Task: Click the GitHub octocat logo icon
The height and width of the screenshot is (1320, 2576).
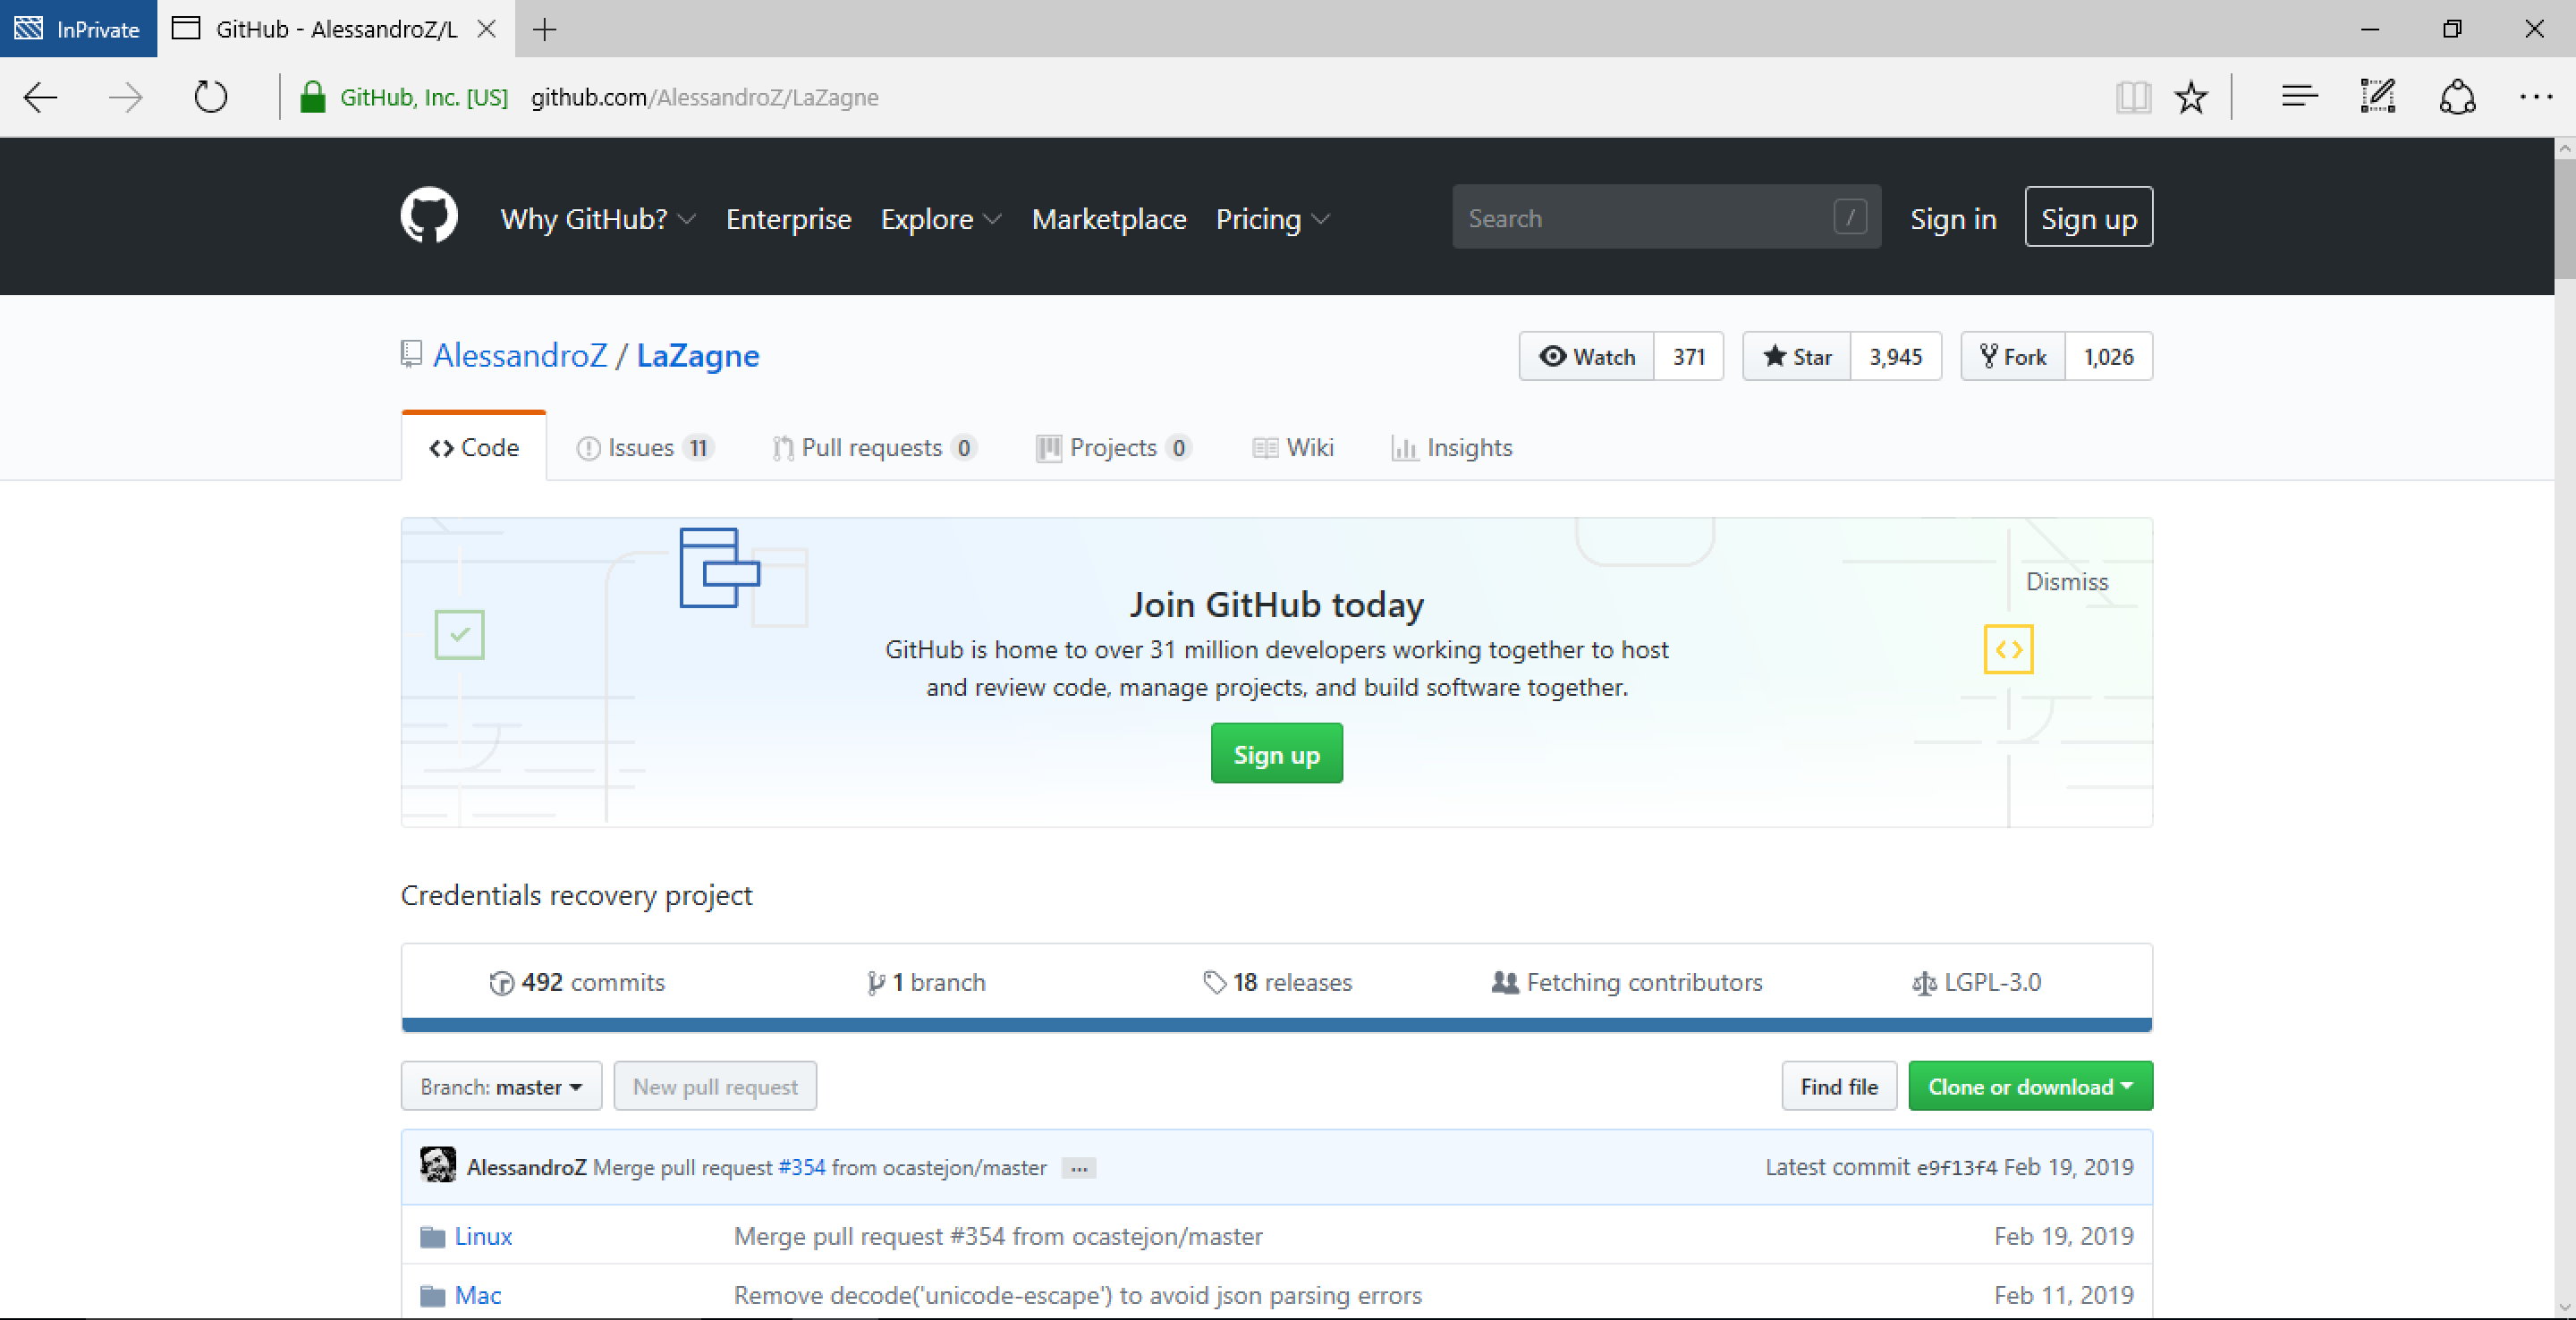Action: tap(428, 217)
